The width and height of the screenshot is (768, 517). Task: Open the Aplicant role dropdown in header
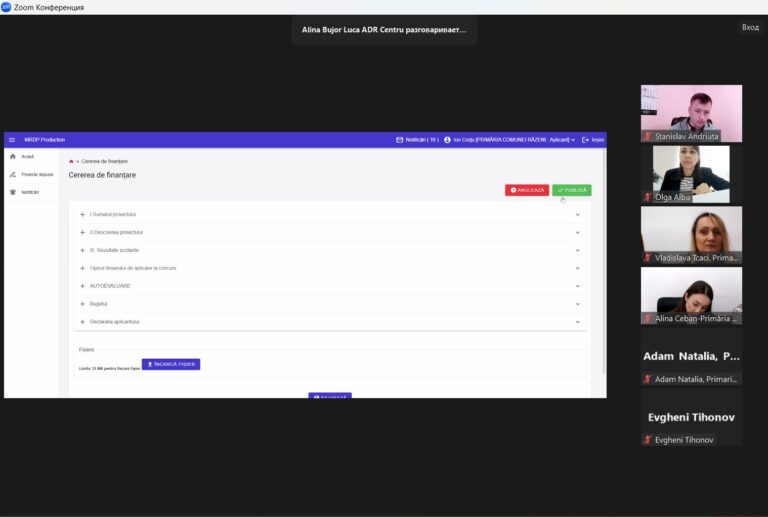[562, 140]
